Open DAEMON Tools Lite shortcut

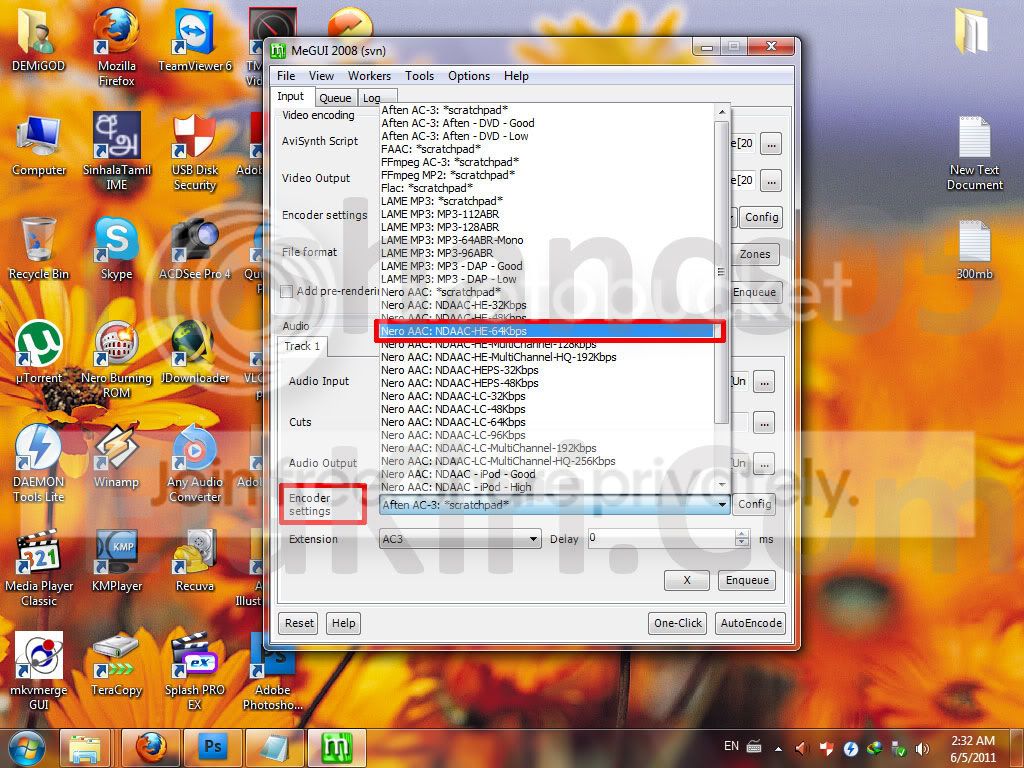[39, 464]
